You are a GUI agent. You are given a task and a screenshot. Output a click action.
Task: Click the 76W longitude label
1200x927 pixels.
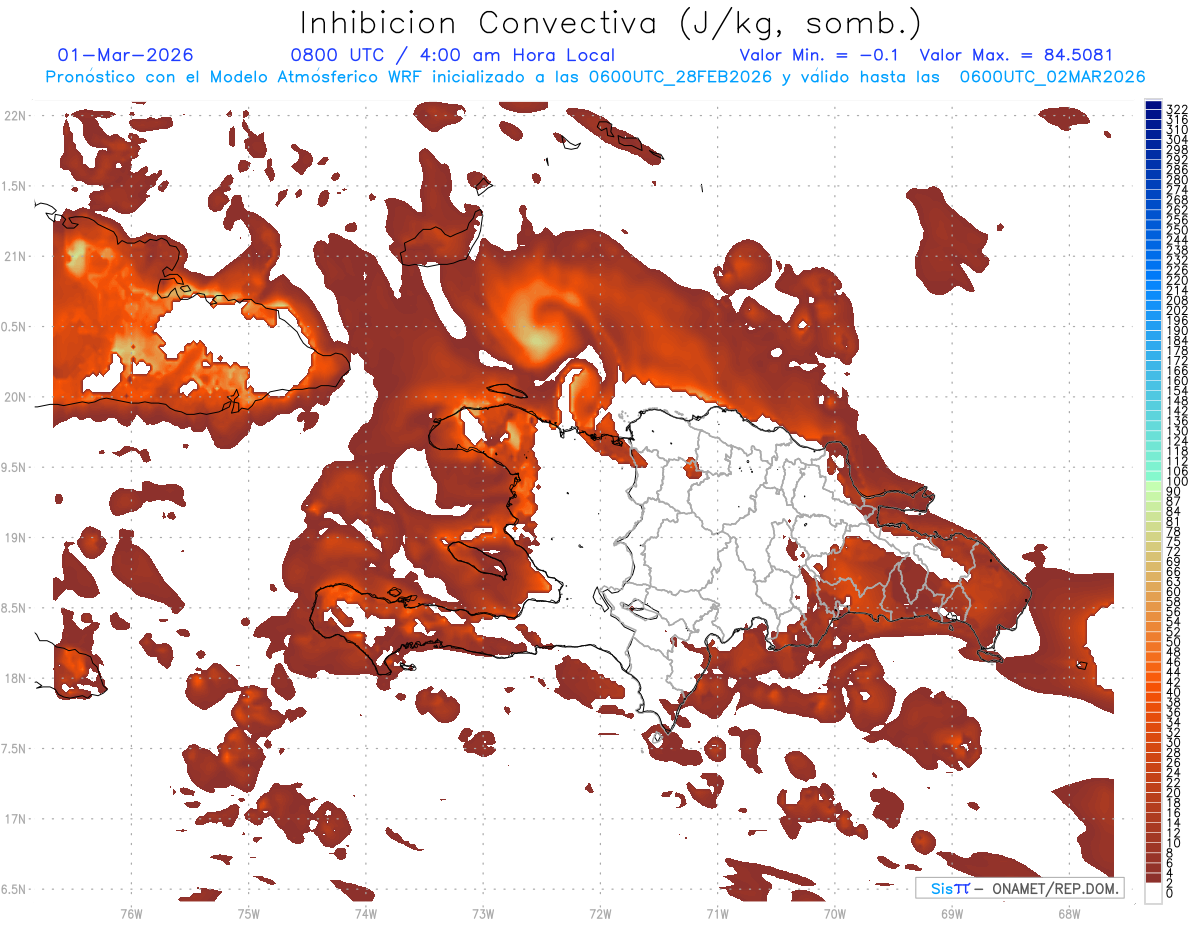tap(131, 913)
